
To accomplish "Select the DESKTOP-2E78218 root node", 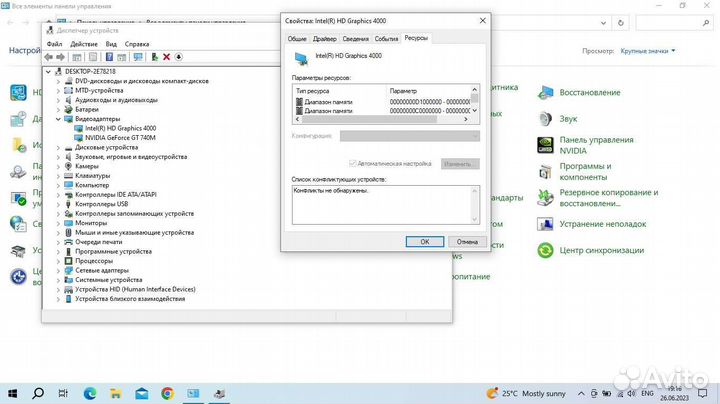I will point(90,71).
